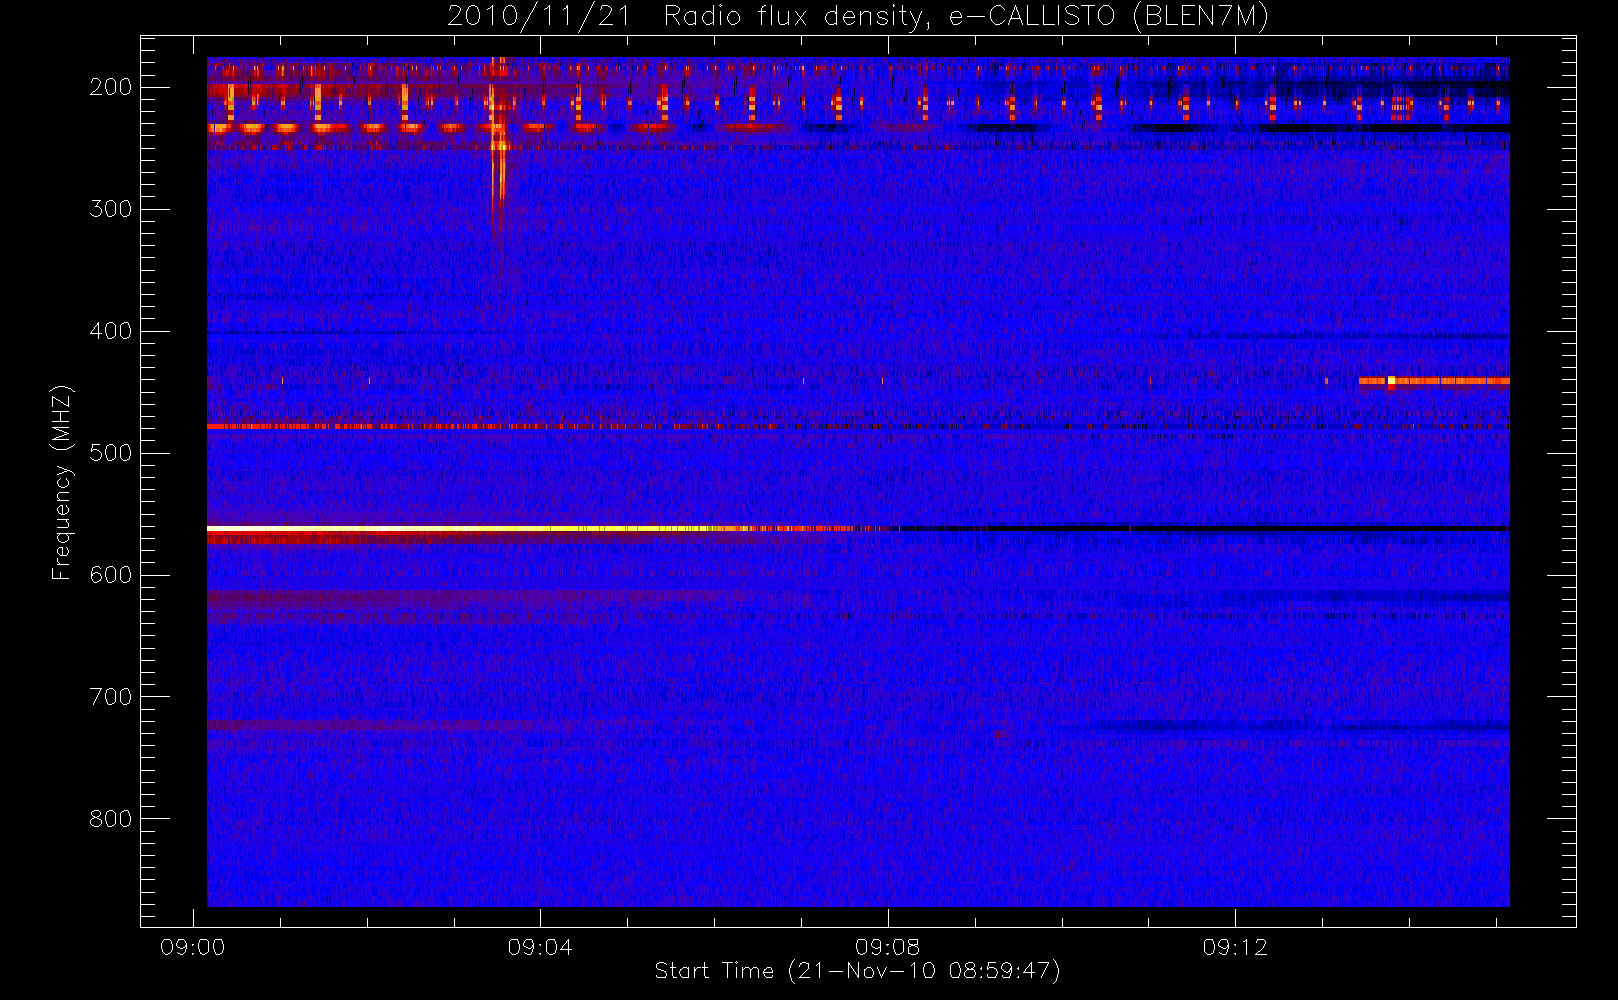Click the '700' frequency tick label
The height and width of the screenshot is (1000, 1618).
tap(111, 697)
